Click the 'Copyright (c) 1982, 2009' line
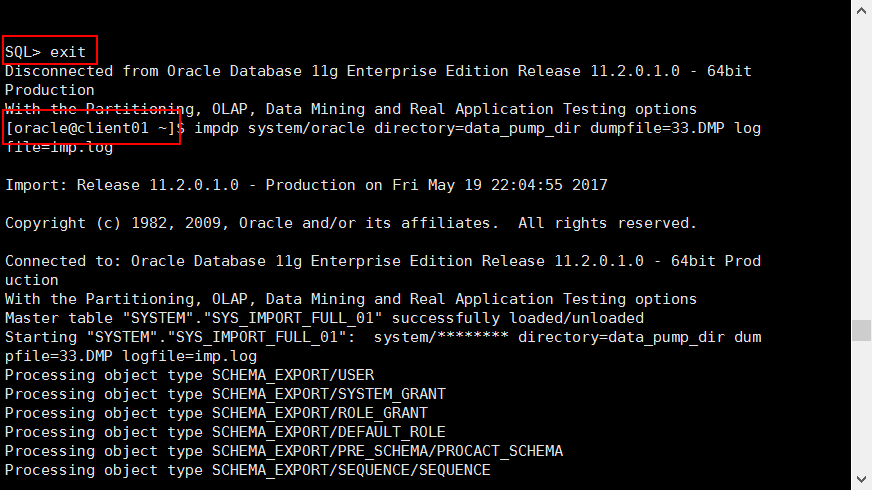The width and height of the screenshot is (872, 490). pos(351,223)
